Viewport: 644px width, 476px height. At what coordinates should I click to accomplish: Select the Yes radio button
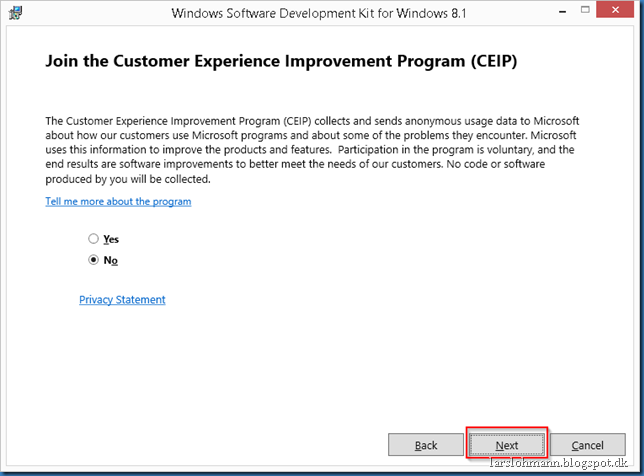point(94,239)
